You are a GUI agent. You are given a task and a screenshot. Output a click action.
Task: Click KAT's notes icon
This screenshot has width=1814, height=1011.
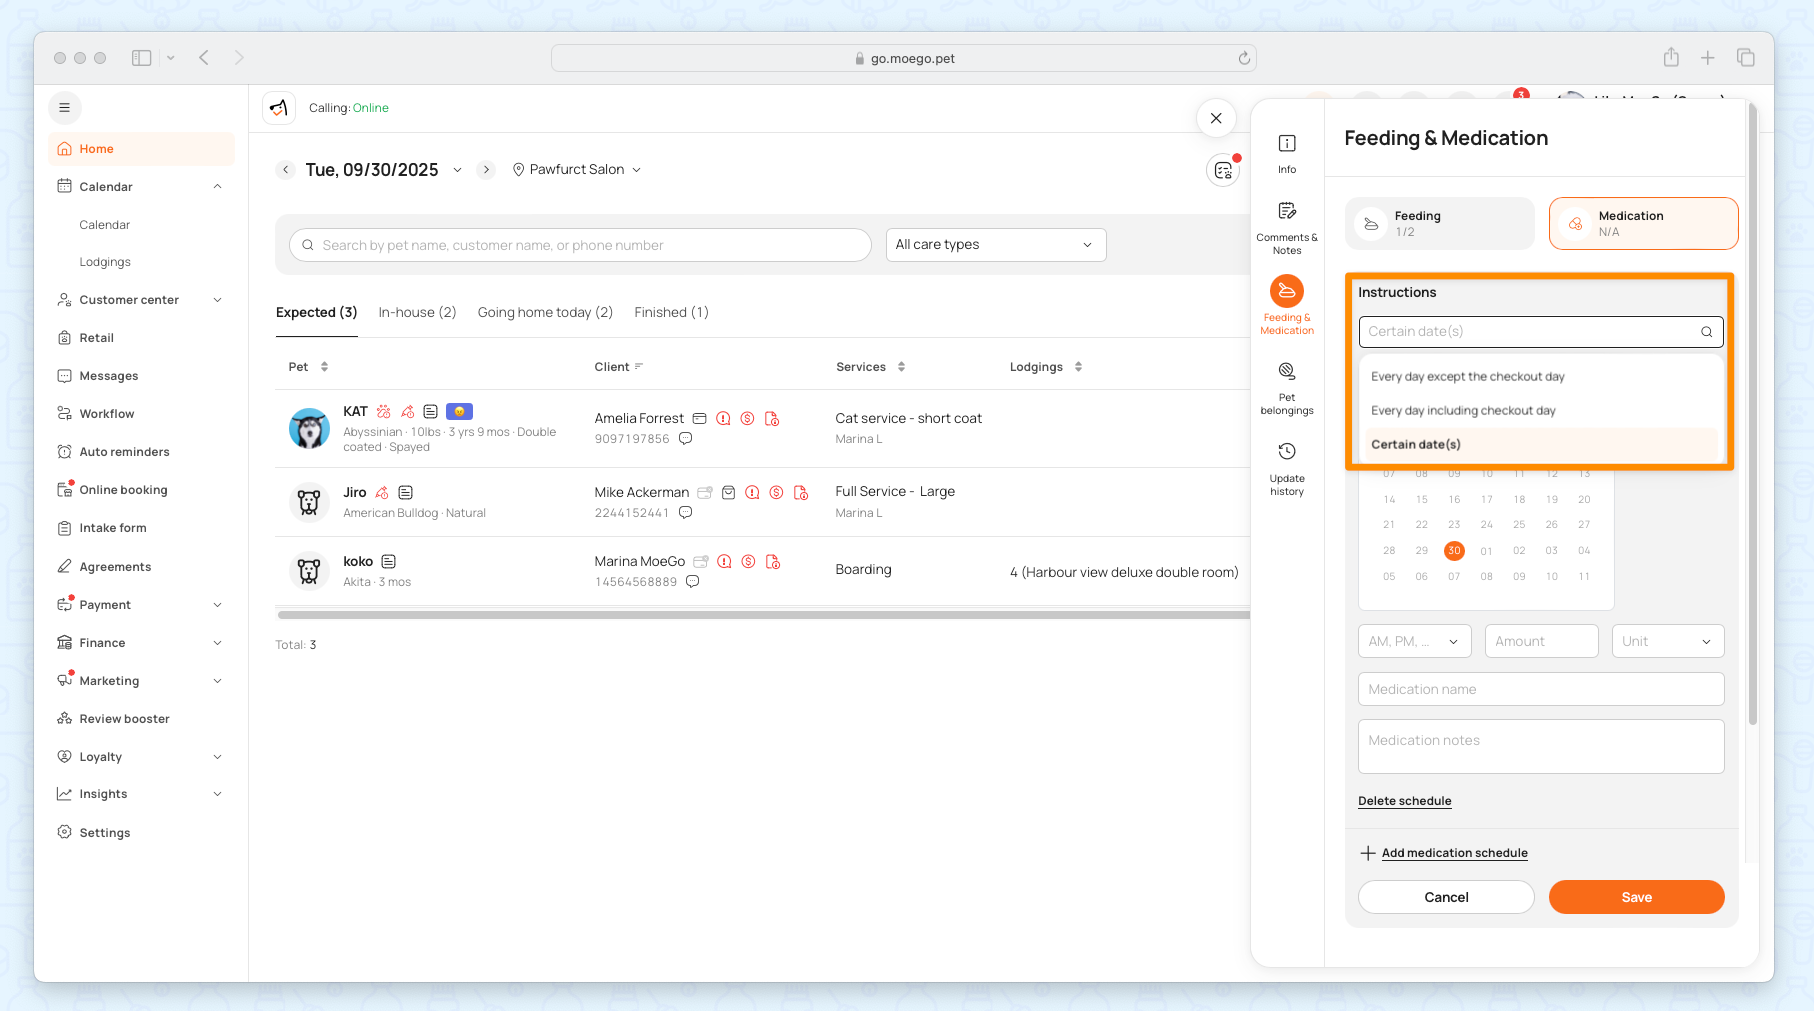pyautogui.click(x=430, y=411)
